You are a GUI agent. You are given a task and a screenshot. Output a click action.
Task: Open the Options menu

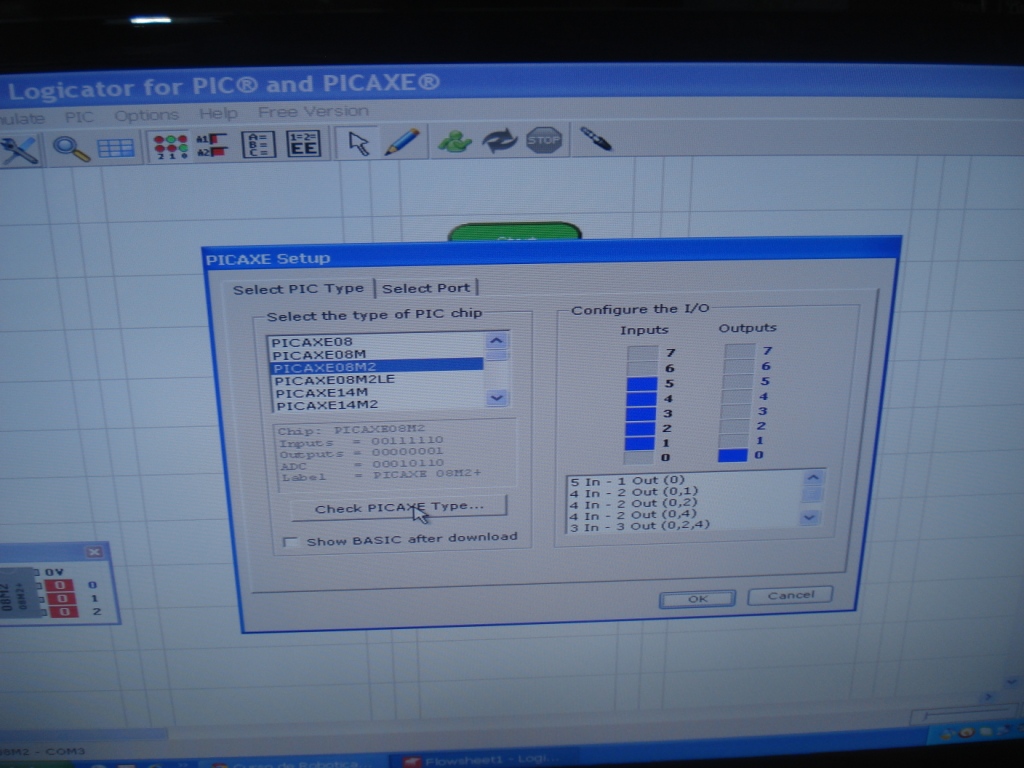[146, 116]
